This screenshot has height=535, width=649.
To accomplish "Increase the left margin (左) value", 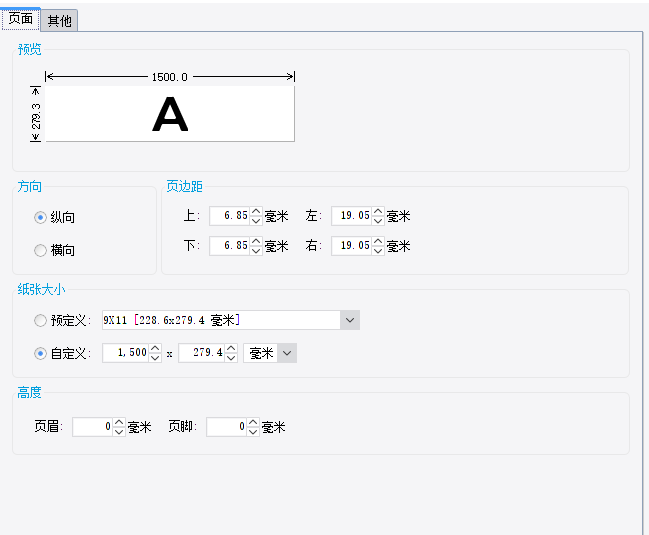I will [378, 211].
